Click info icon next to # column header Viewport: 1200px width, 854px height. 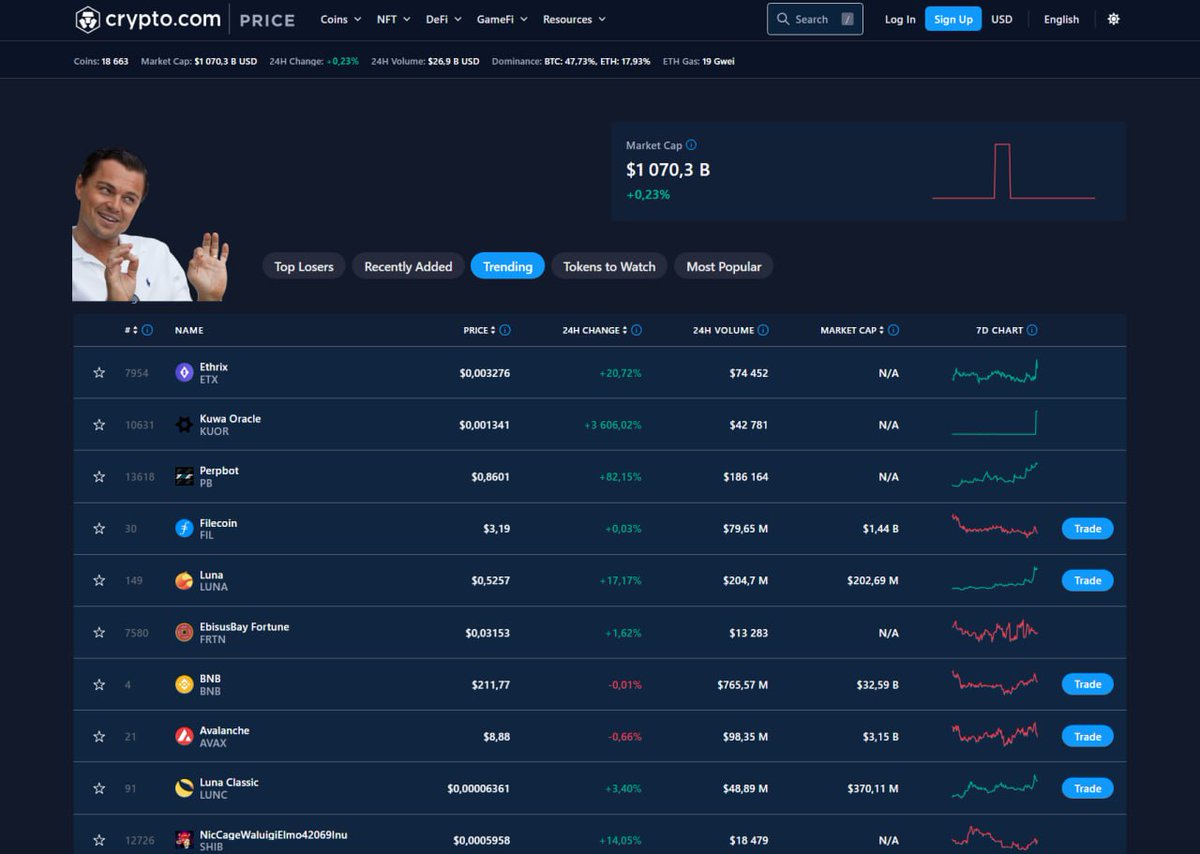click(x=147, y=330)
